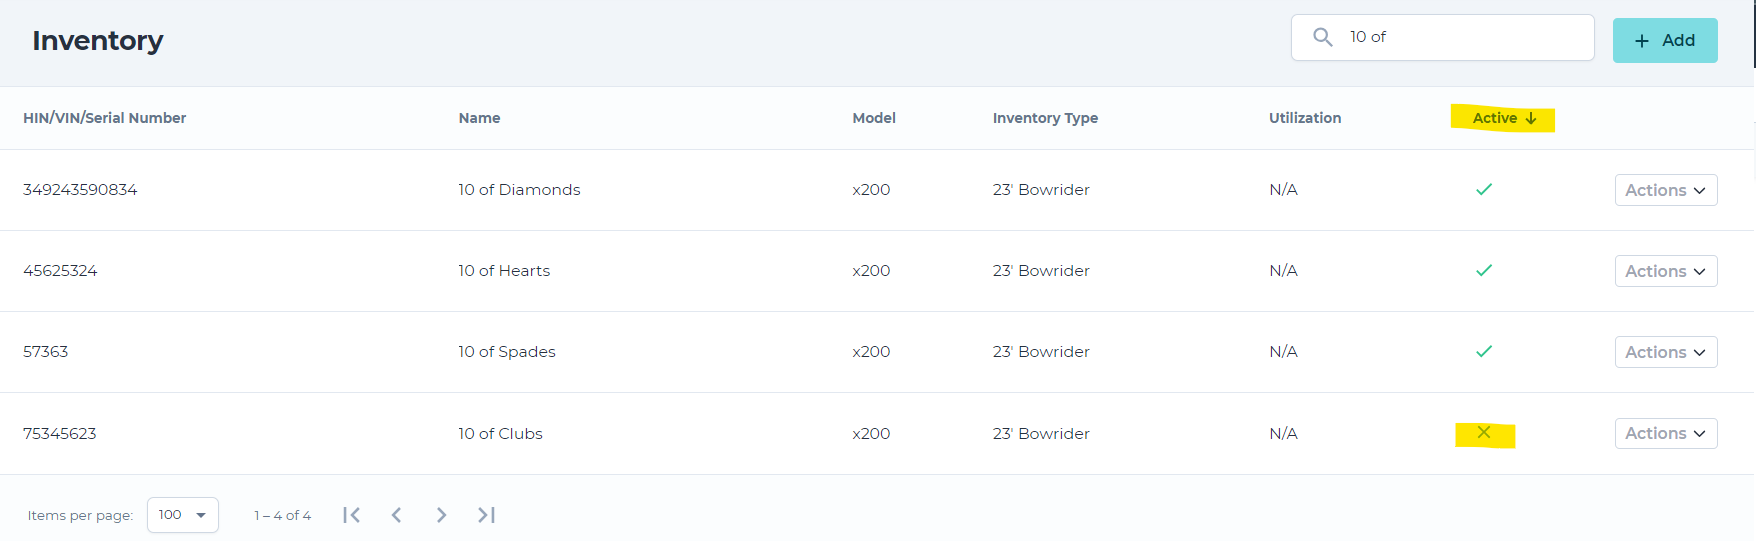Open the items per page dropdown
Viewport: 1756px width, 541px height.
coord(182,515)
